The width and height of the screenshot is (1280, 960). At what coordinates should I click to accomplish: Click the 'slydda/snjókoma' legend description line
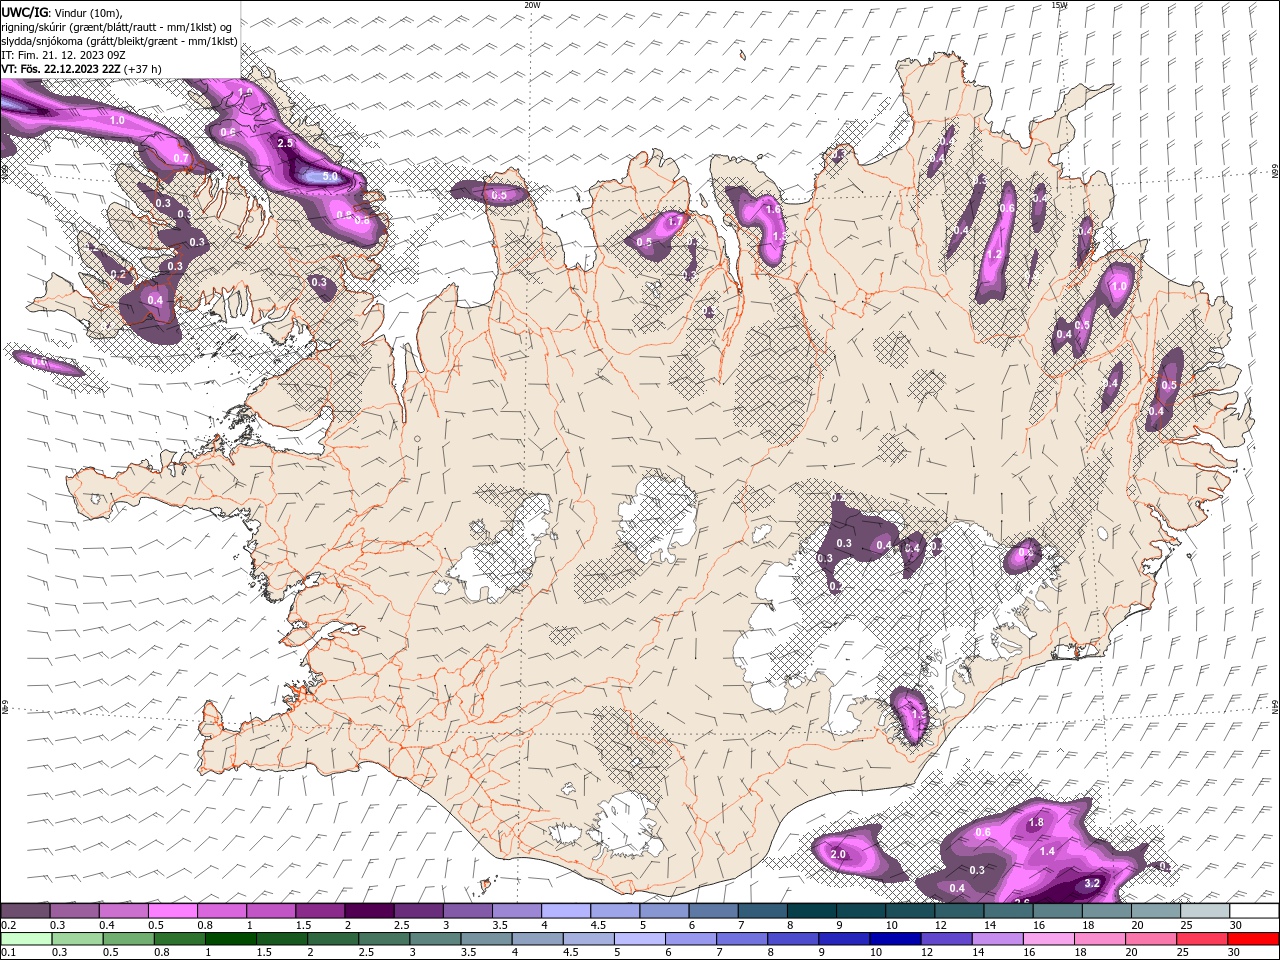pos(119,41)
